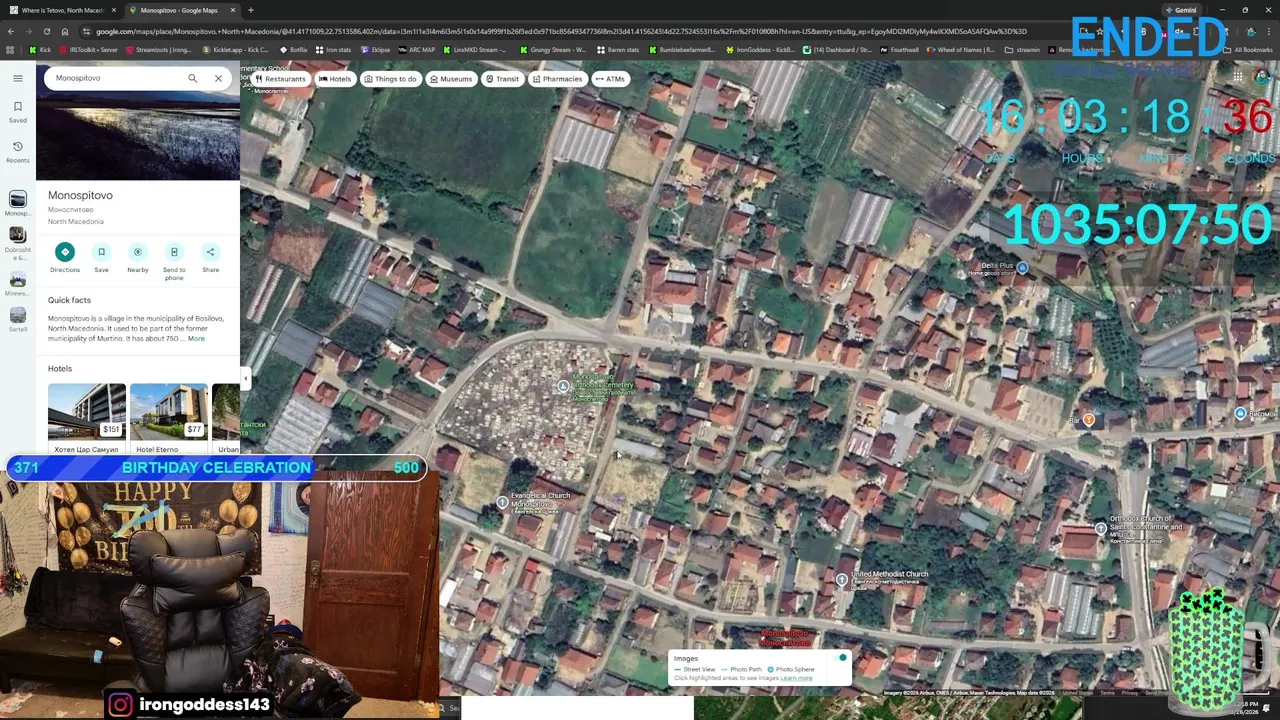Open the Google account avatar
The width and height of the screenshot is (1280, 720).
click(x=1263, y=77)
